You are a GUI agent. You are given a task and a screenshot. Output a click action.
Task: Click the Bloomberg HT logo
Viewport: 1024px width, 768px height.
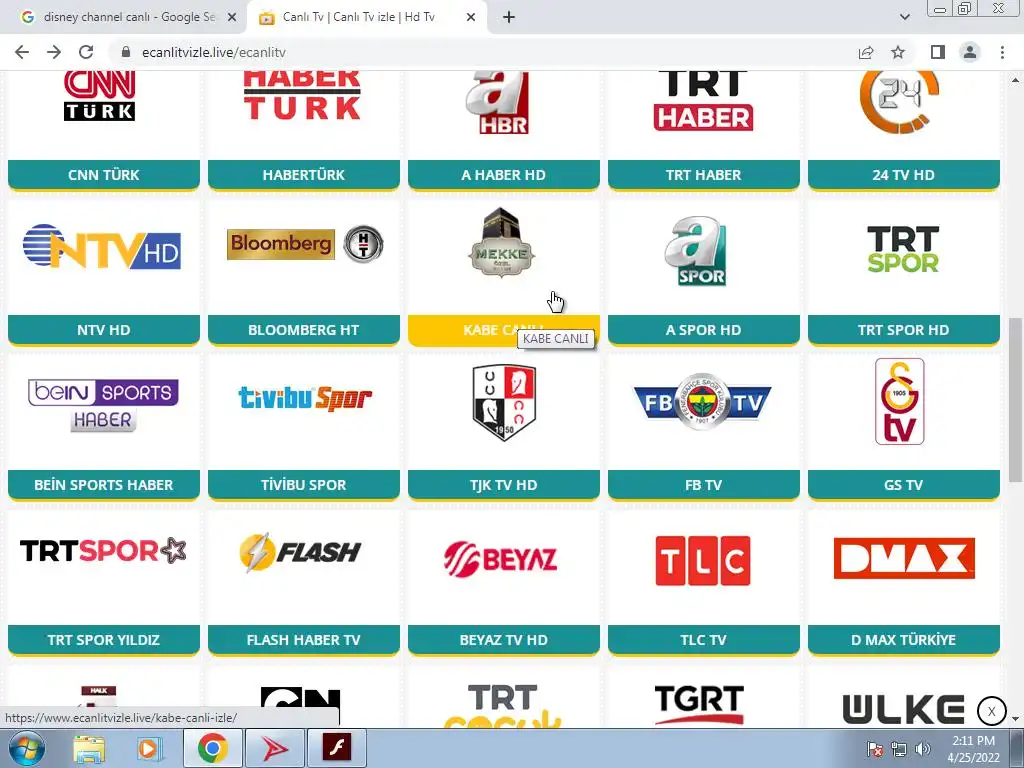tap(305, 244)
